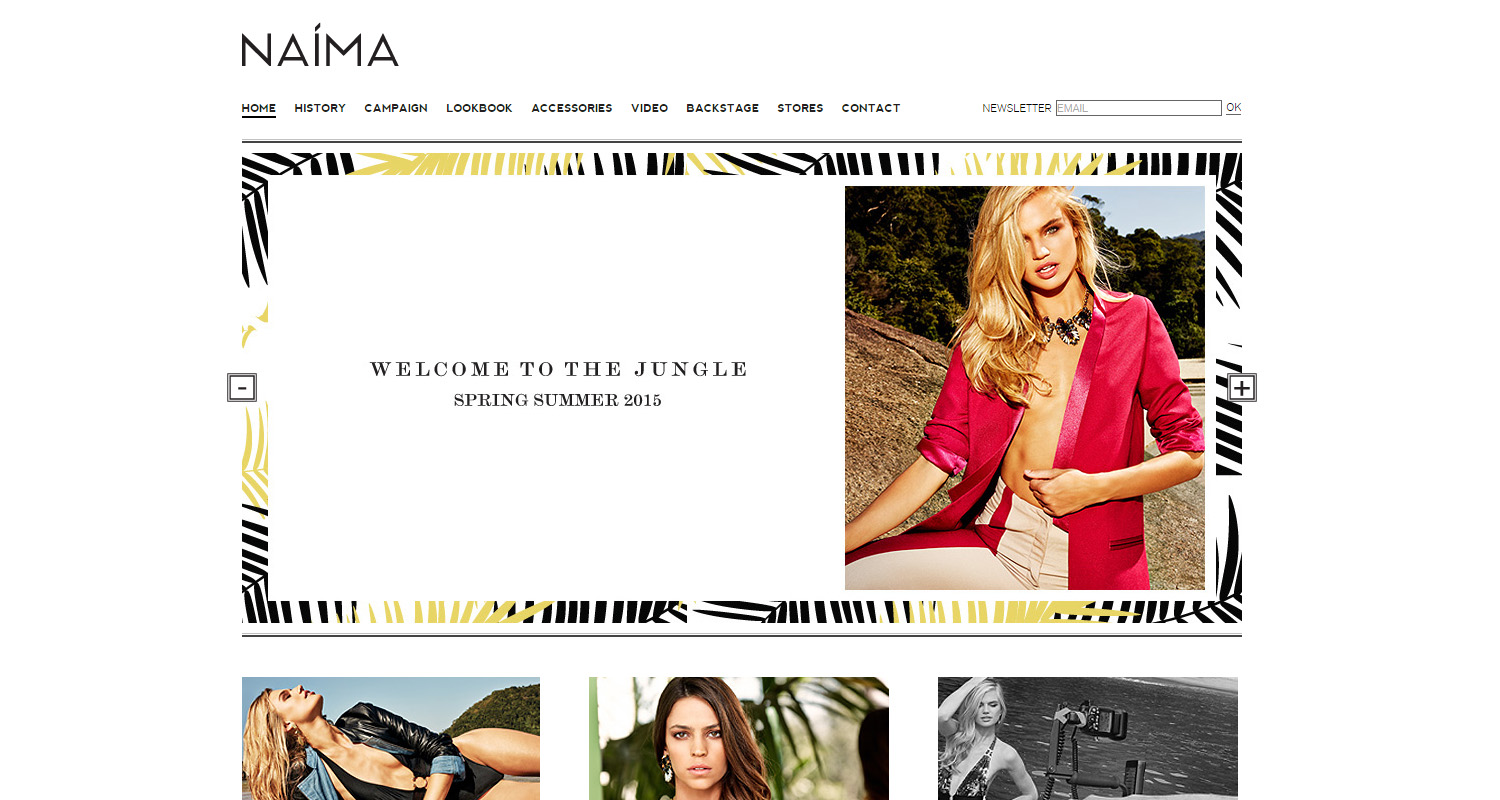1500x800 pixels.
Task: Select the HOME menu item
Action: (259, 108)
